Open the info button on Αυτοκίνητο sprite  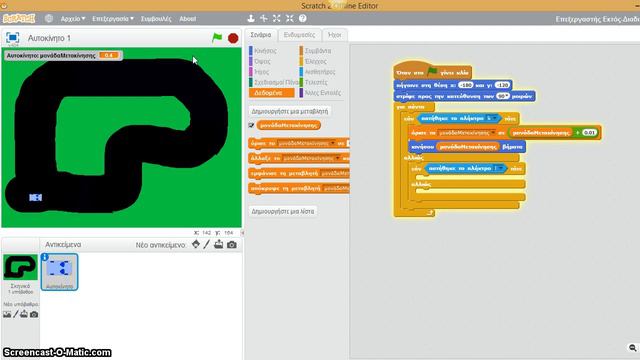44,257
